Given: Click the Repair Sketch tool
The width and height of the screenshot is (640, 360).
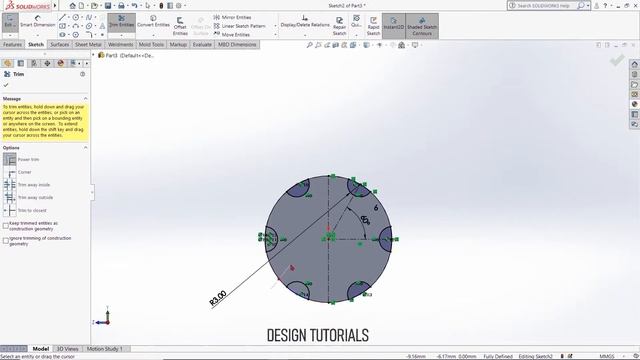Looking at the screenshot, I should click(x=339, y=26).
